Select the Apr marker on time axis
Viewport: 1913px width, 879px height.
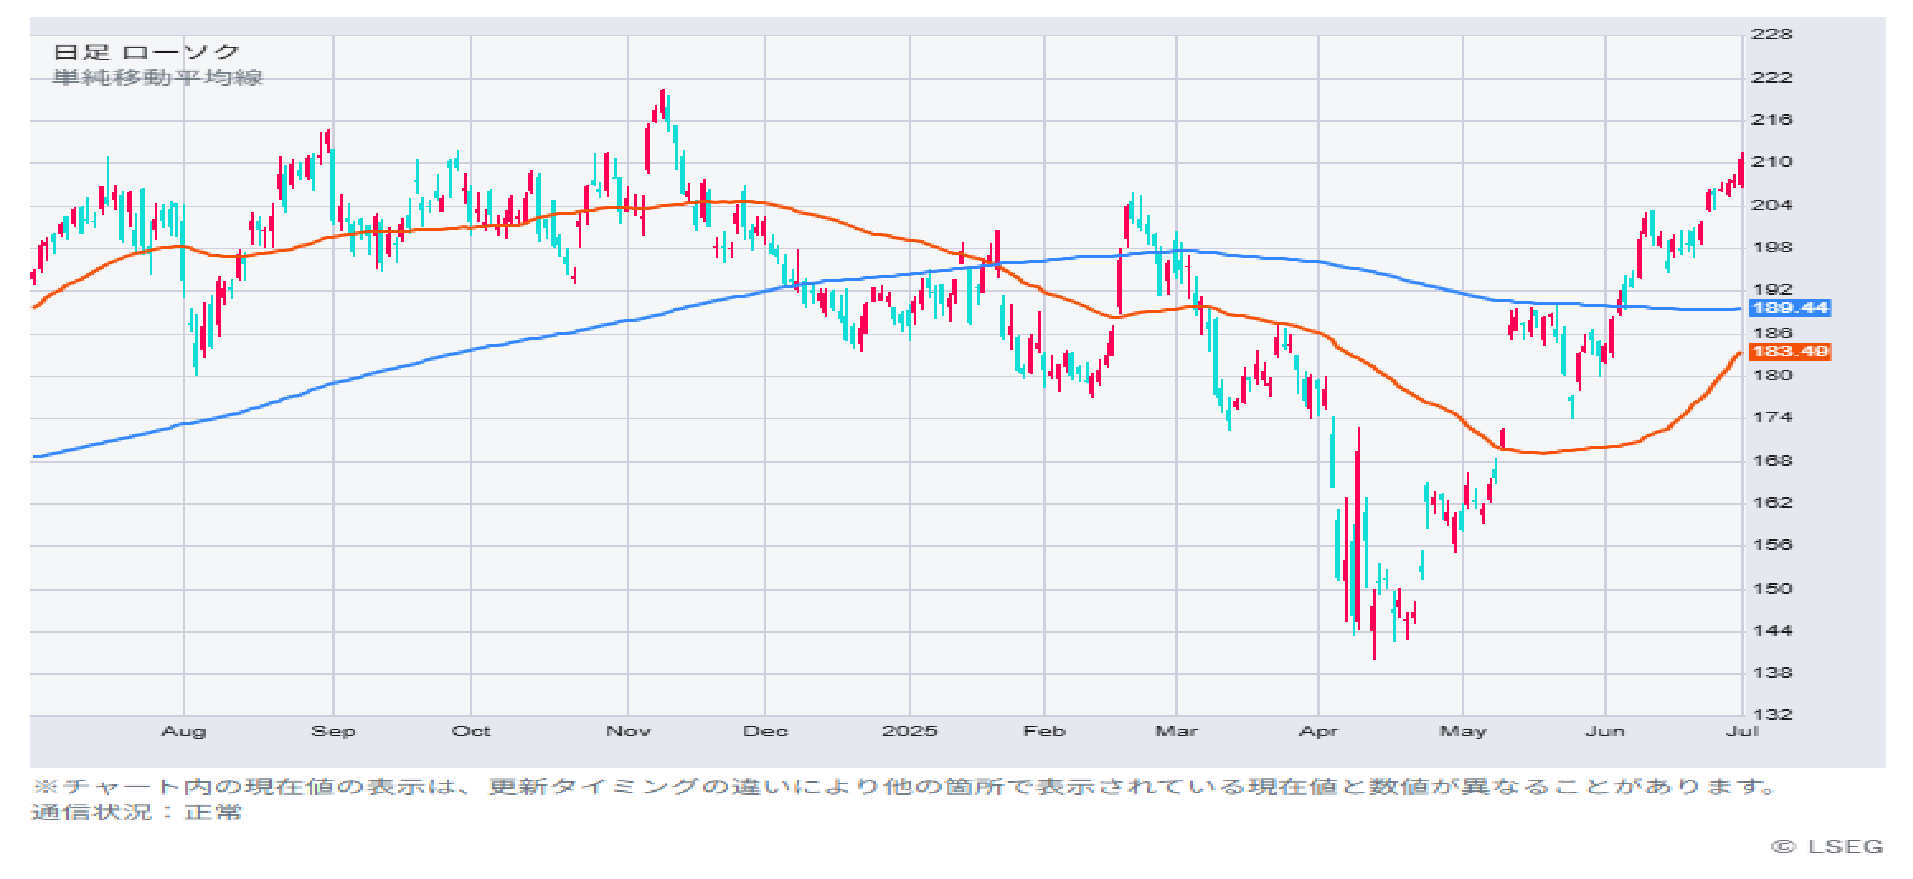[x=1318, y=731]
